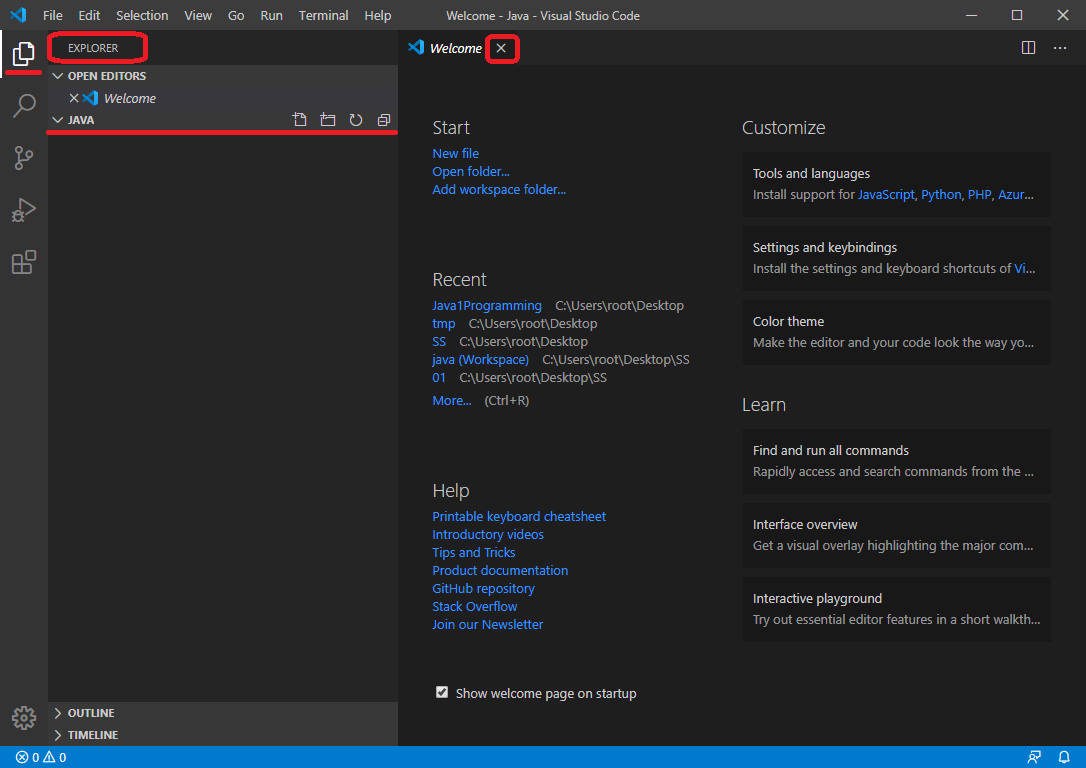
Task: Click the VS Code logo in title bar
Action: point(18,15)
